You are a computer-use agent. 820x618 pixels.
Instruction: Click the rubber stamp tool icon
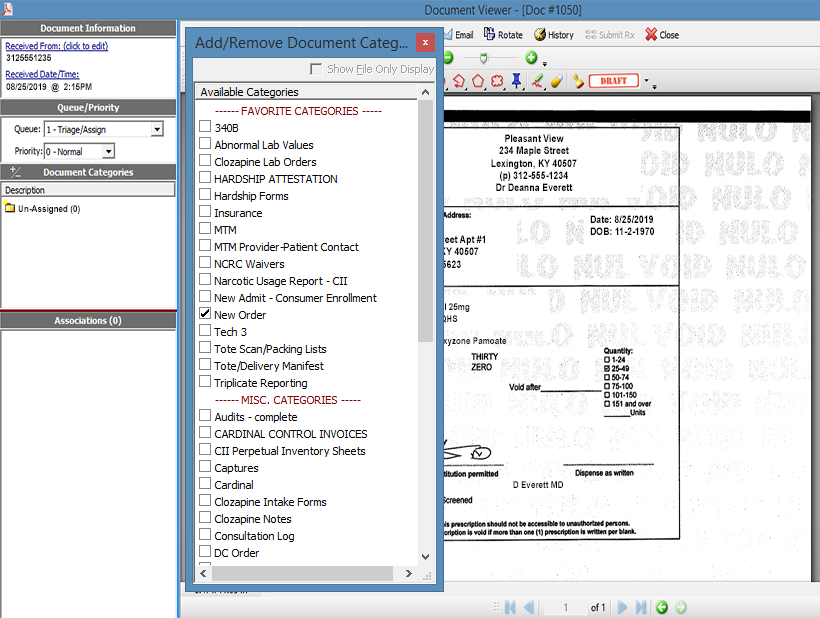pos(578,81)
